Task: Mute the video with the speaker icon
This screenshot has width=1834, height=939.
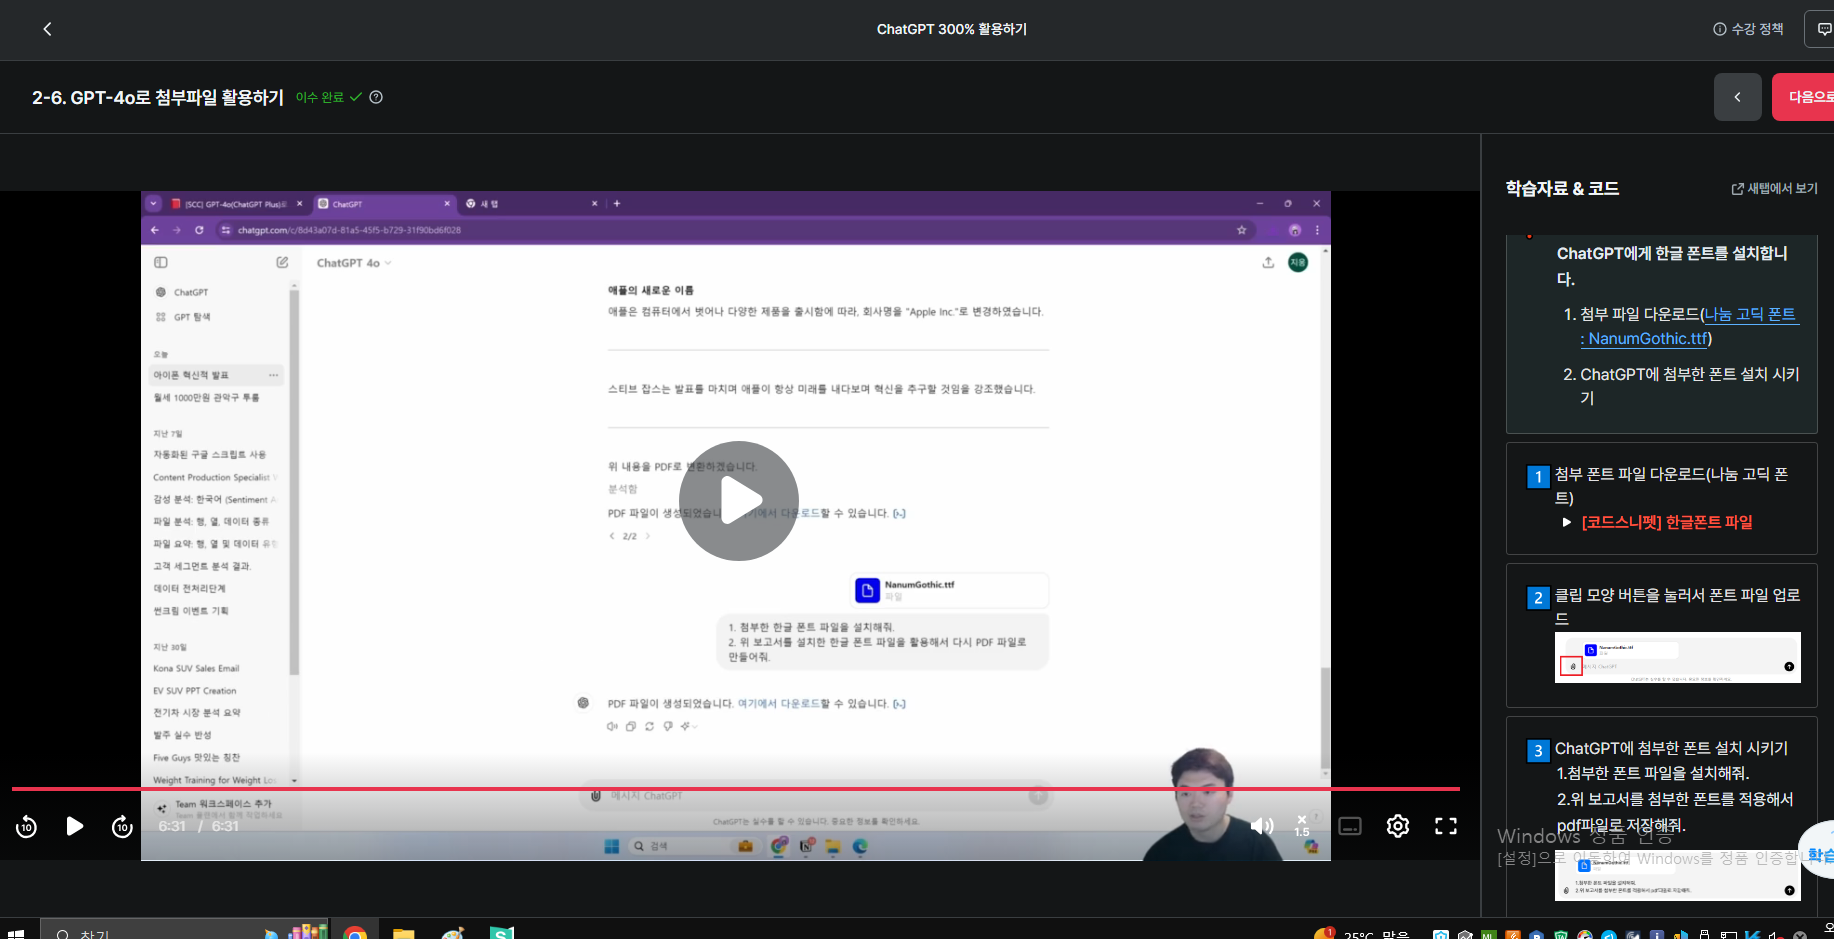Action: click(x=1262, y=826)
